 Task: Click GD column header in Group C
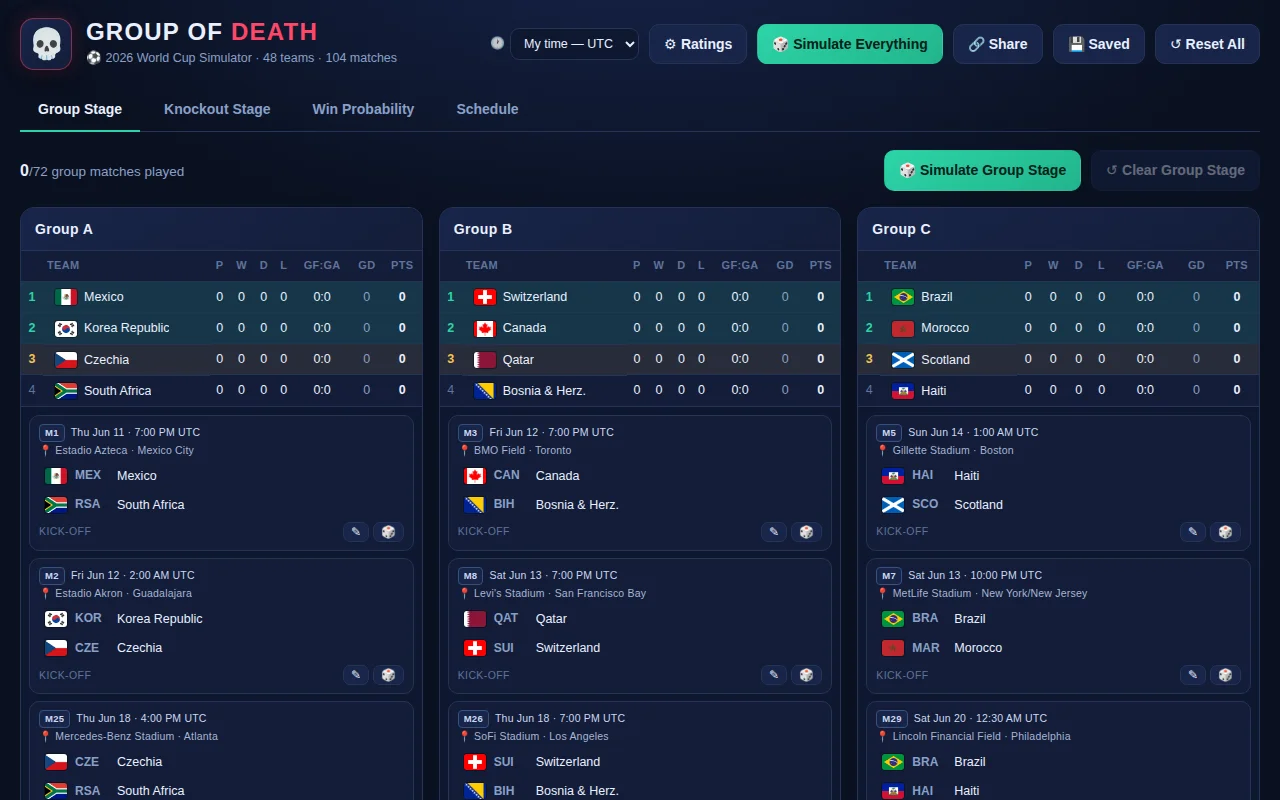1196,265
